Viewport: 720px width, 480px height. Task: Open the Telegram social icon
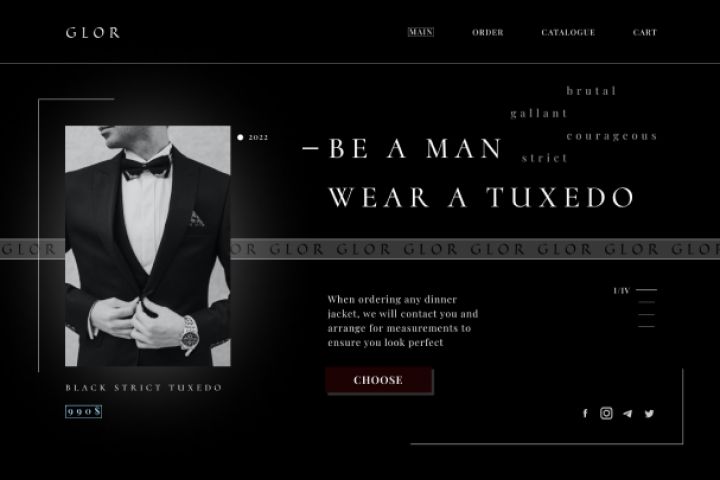[x=627, y=414]
